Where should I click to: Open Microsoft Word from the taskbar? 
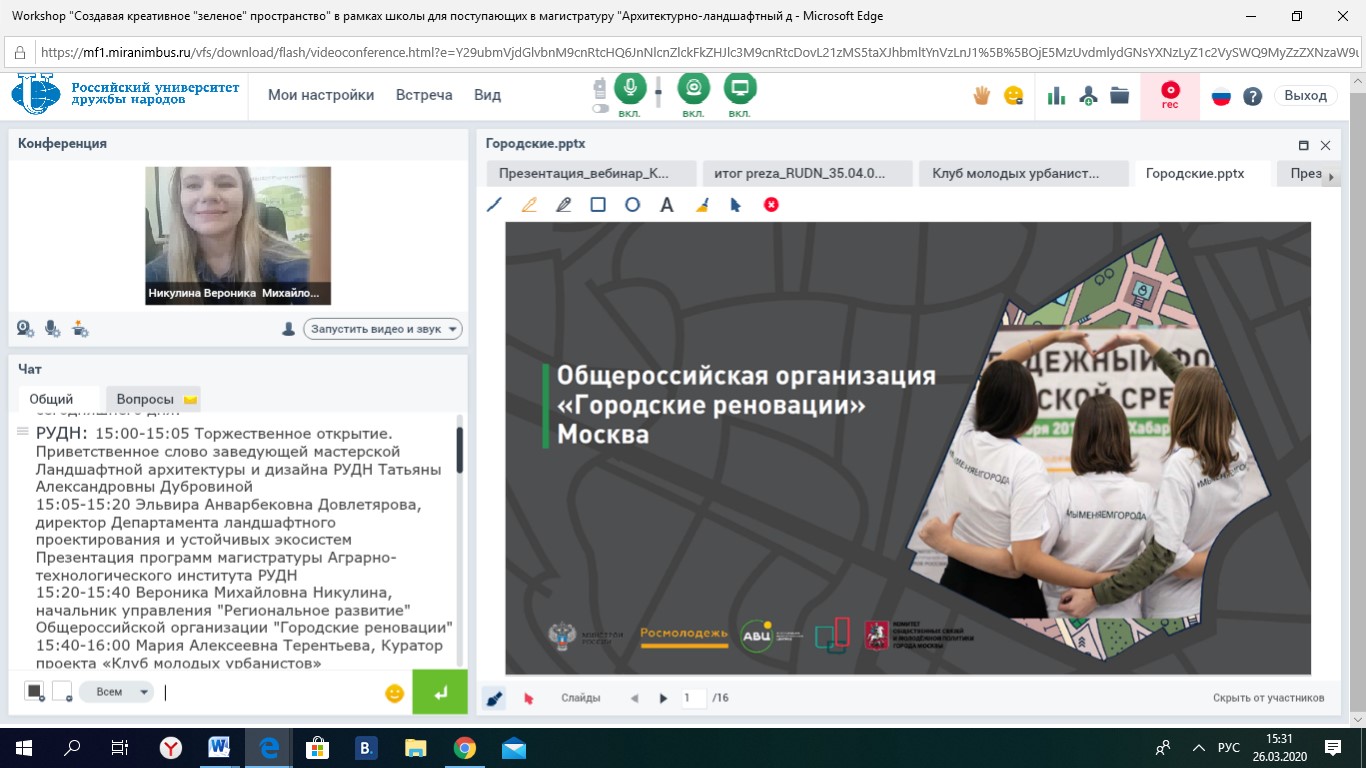click(x=220, y=747)
